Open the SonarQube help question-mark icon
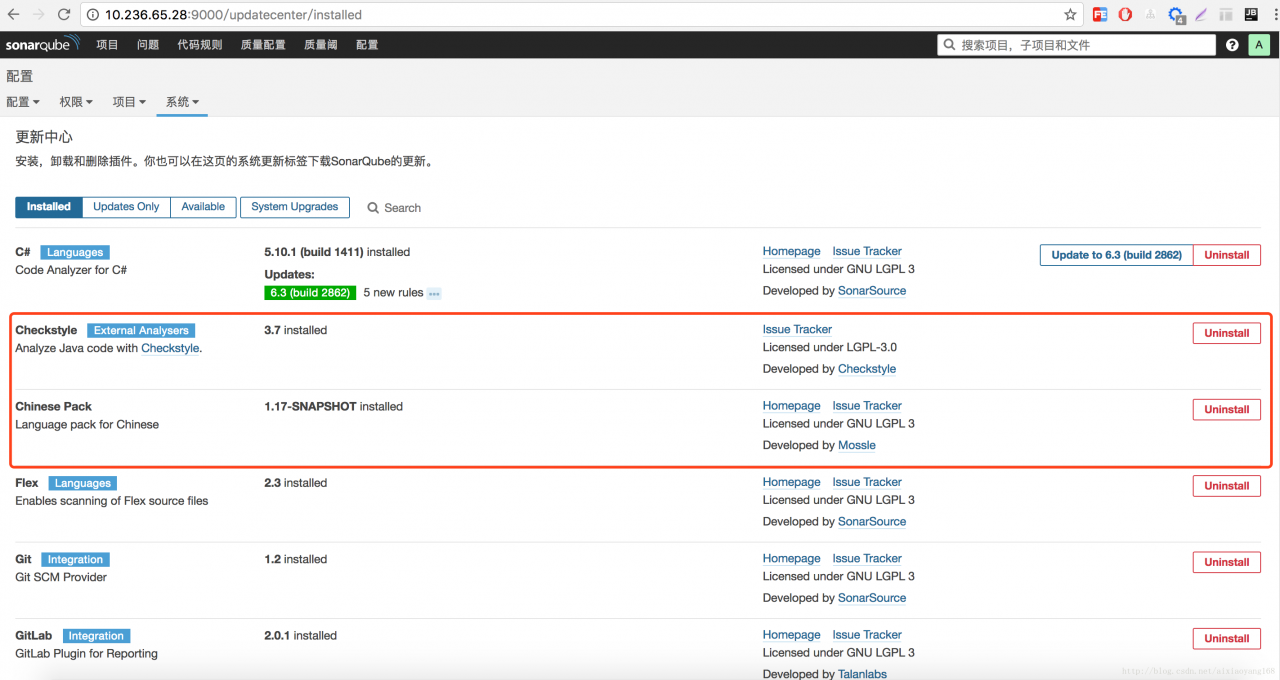 pos(1232,45)
